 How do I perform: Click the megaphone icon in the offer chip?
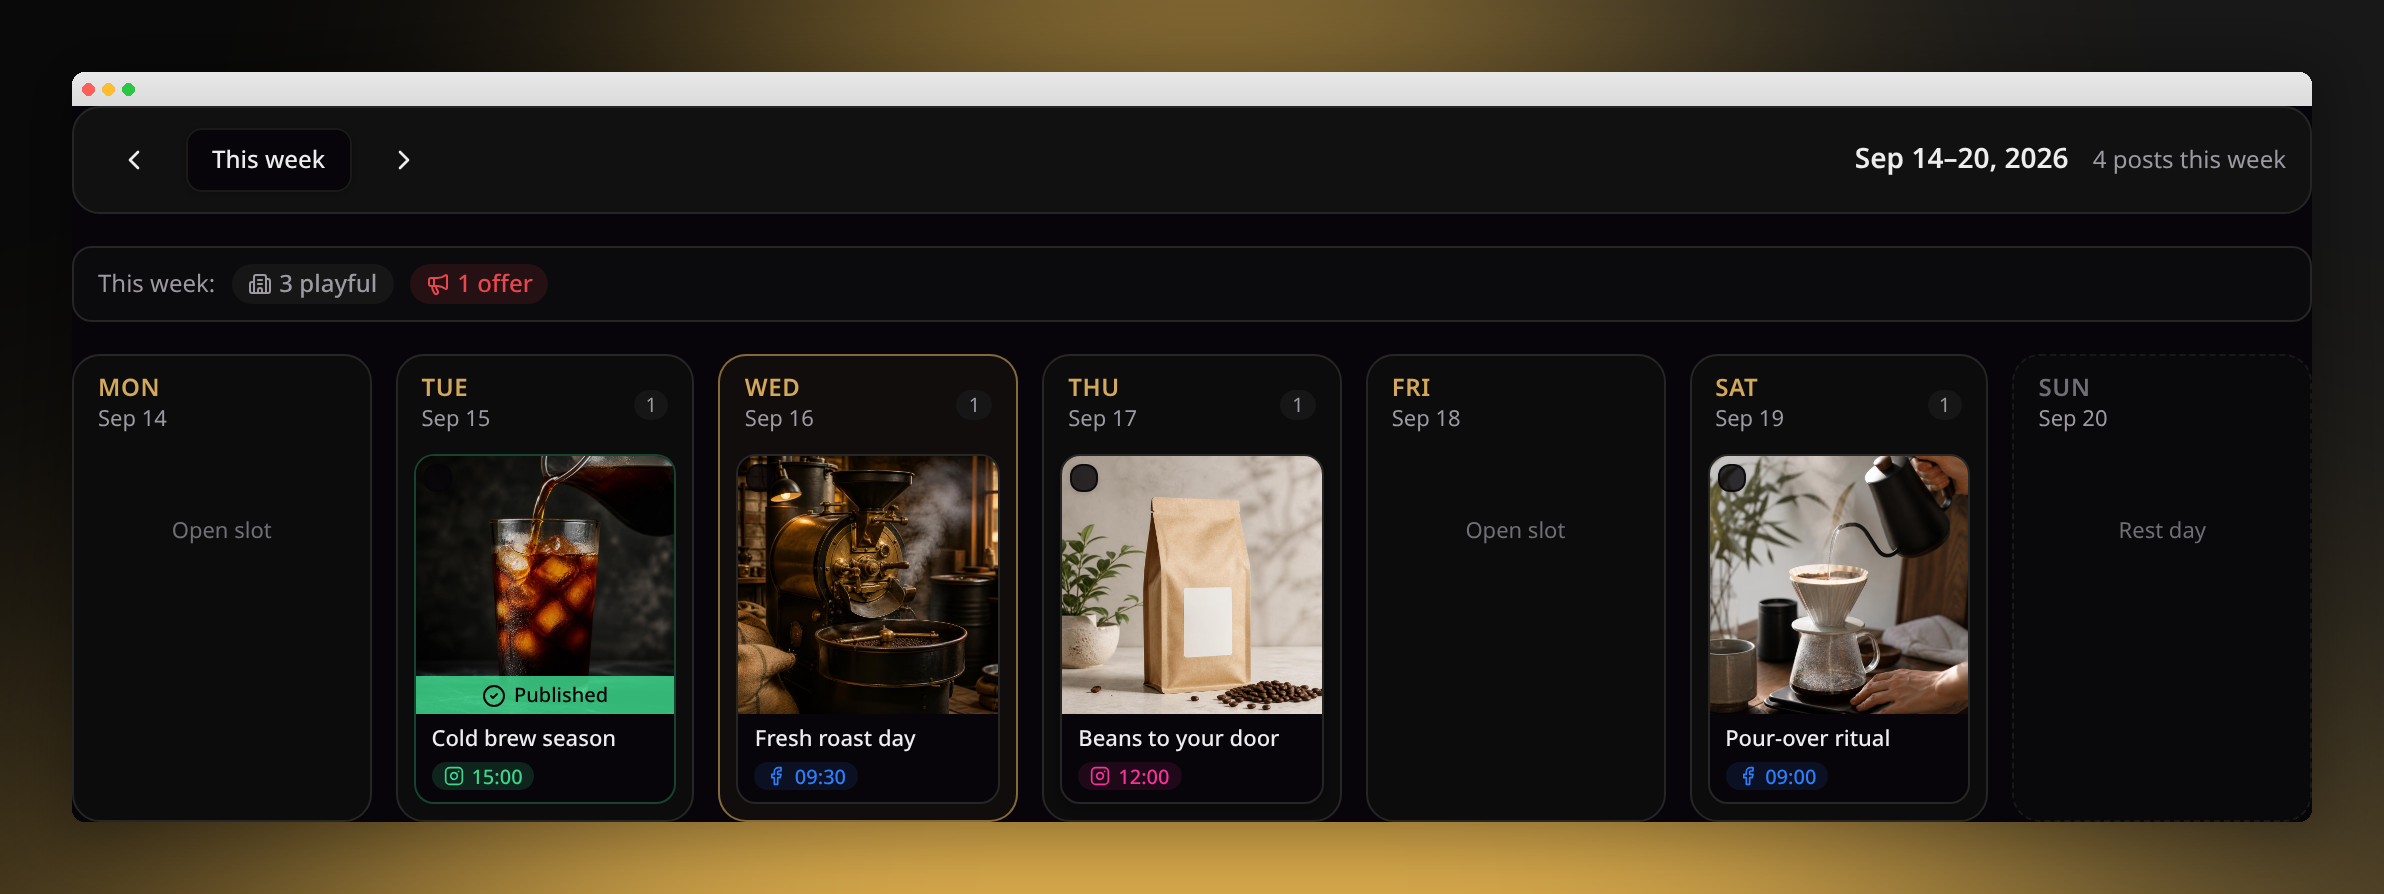tap(438, 285)
